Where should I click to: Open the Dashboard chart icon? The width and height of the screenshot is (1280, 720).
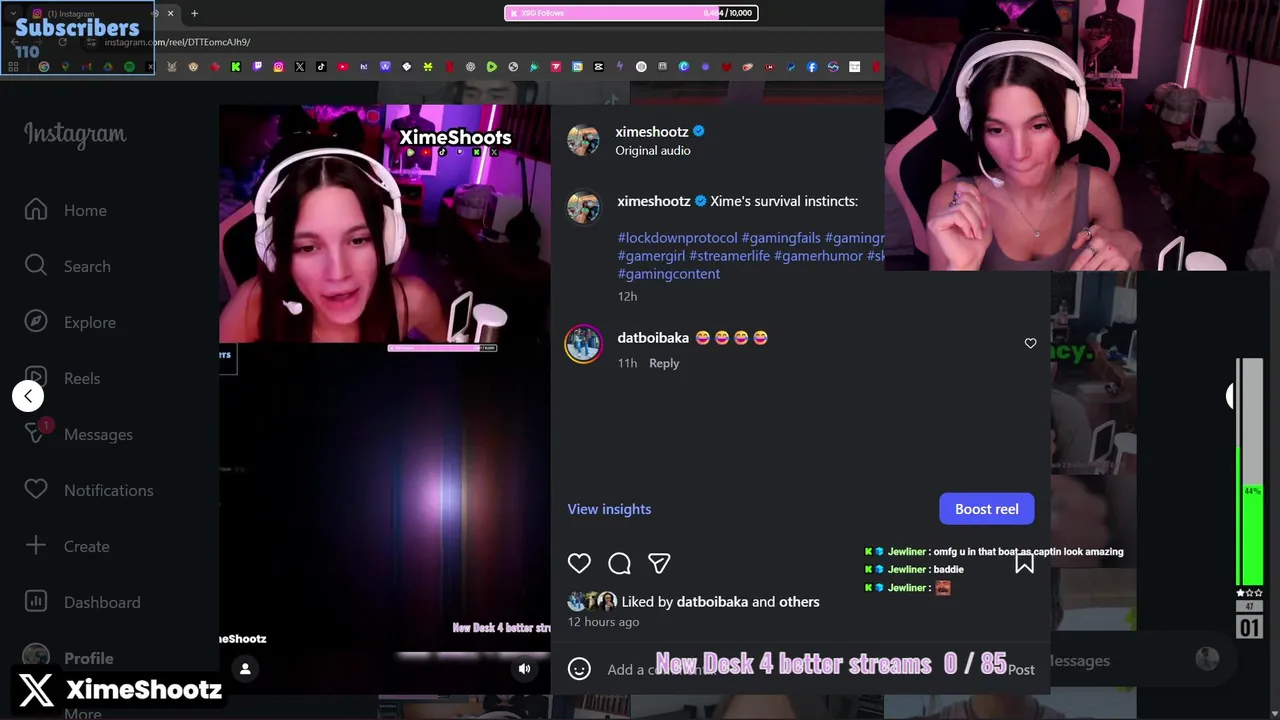click(36, 602)
